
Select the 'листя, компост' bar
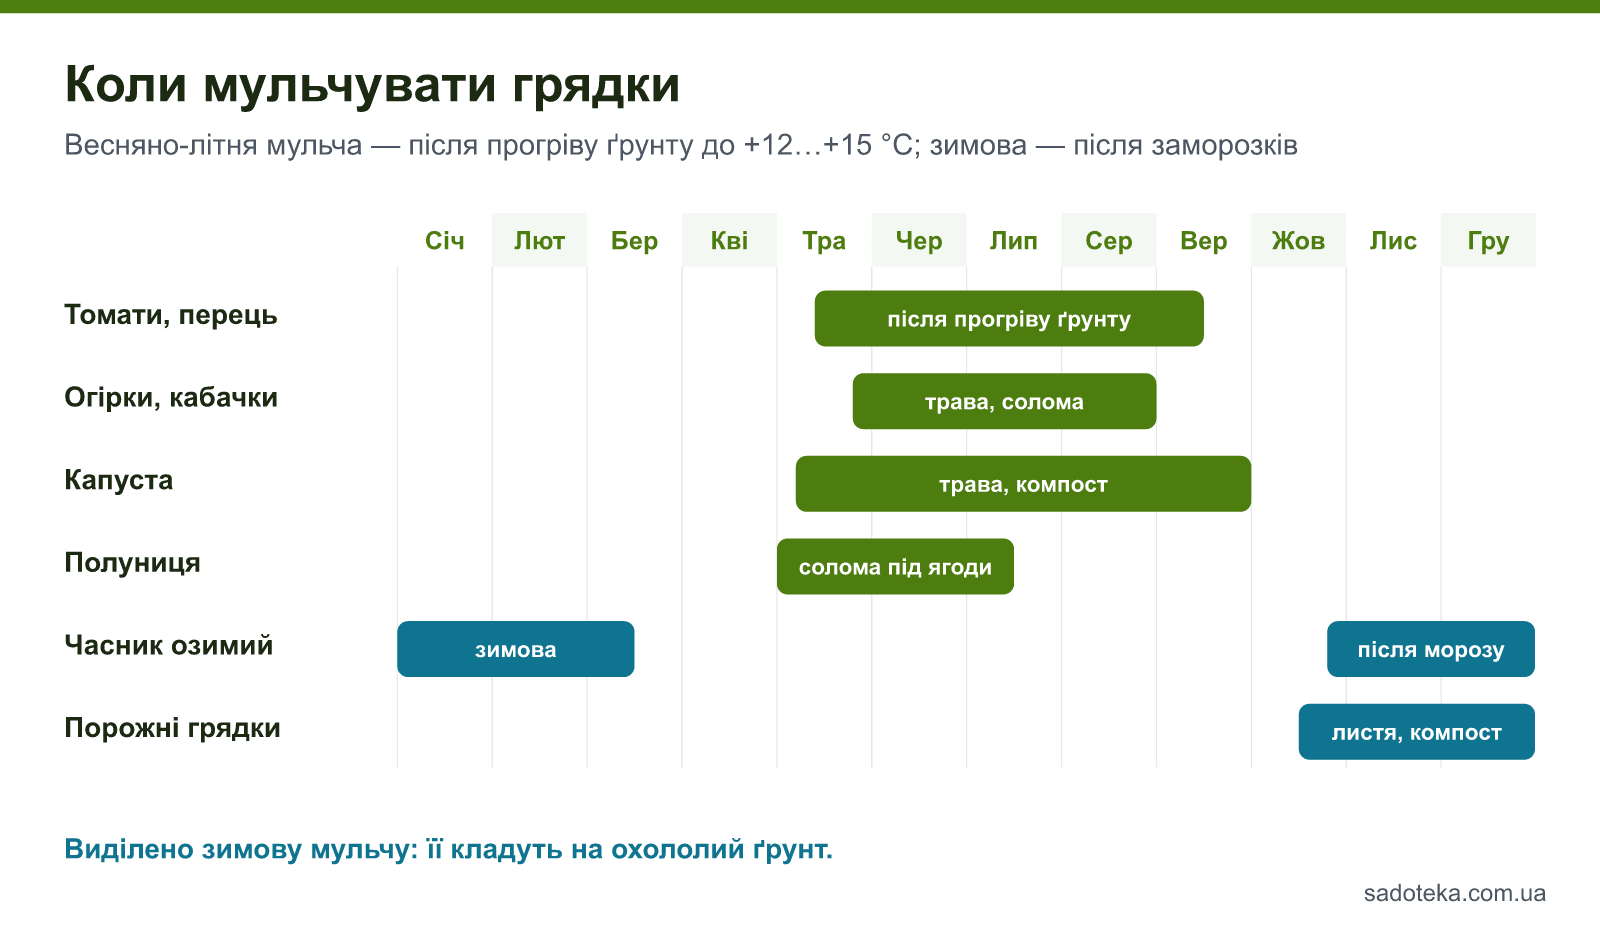pyautogui.click(x=1417, y=732)
